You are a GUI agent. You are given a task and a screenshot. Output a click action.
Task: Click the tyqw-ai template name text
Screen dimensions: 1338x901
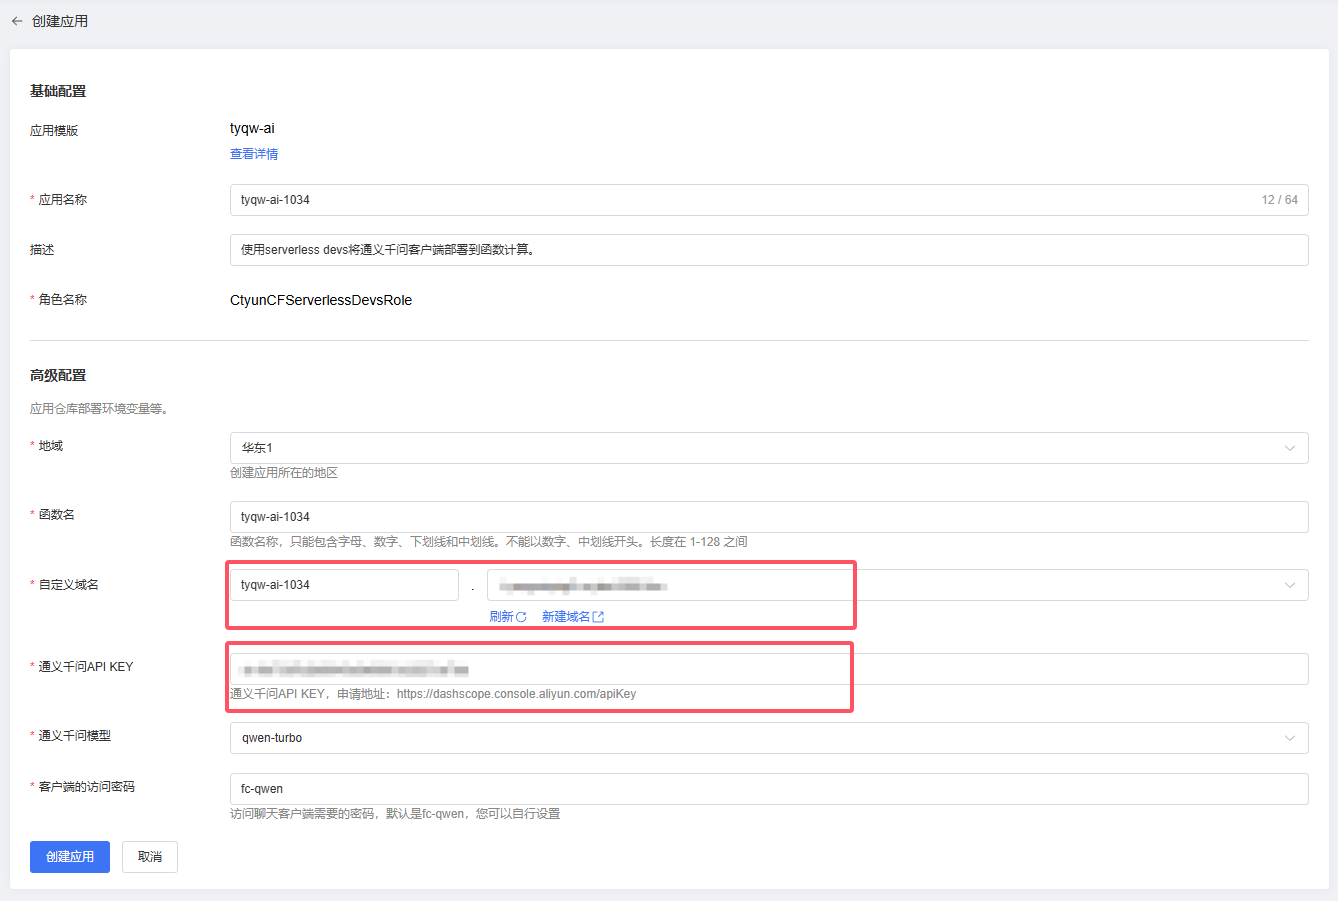[252, 128]
